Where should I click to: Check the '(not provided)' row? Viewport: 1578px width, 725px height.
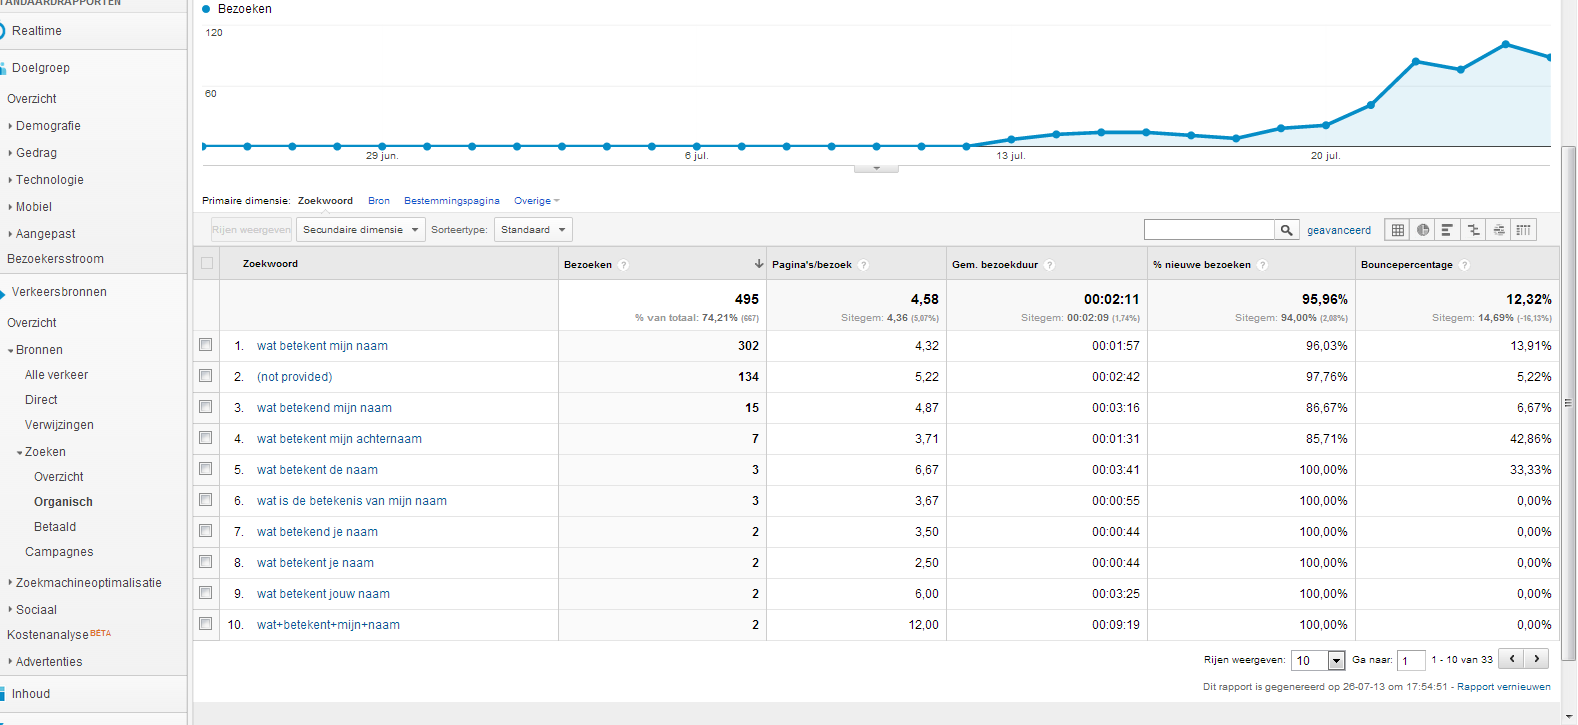point(206,376)
